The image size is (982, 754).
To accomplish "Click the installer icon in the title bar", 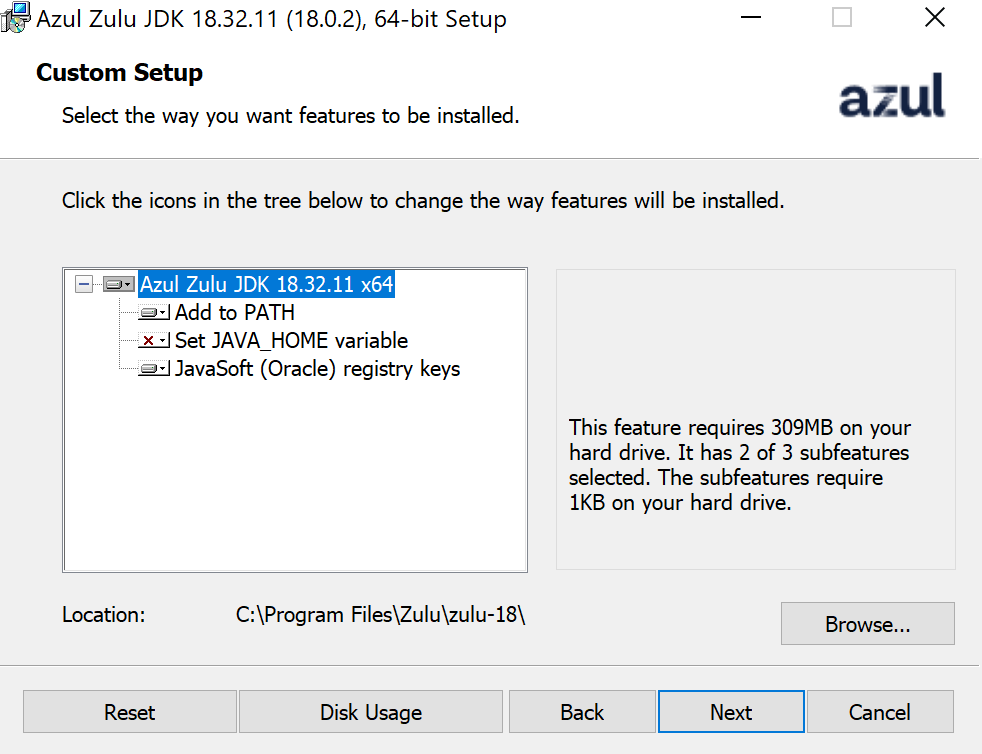I will coord(16,18).
